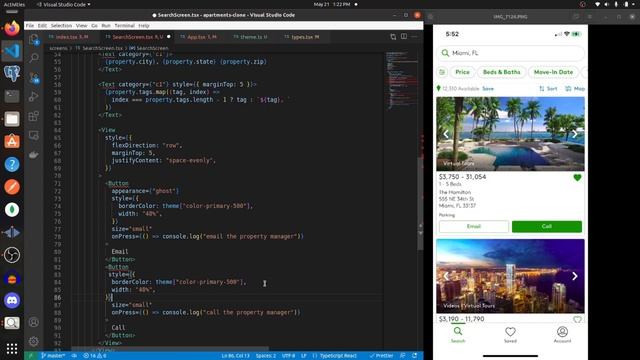Open the Manage gear in VS Code
This screenshot has height=360, width=640.
coord(34,341)
